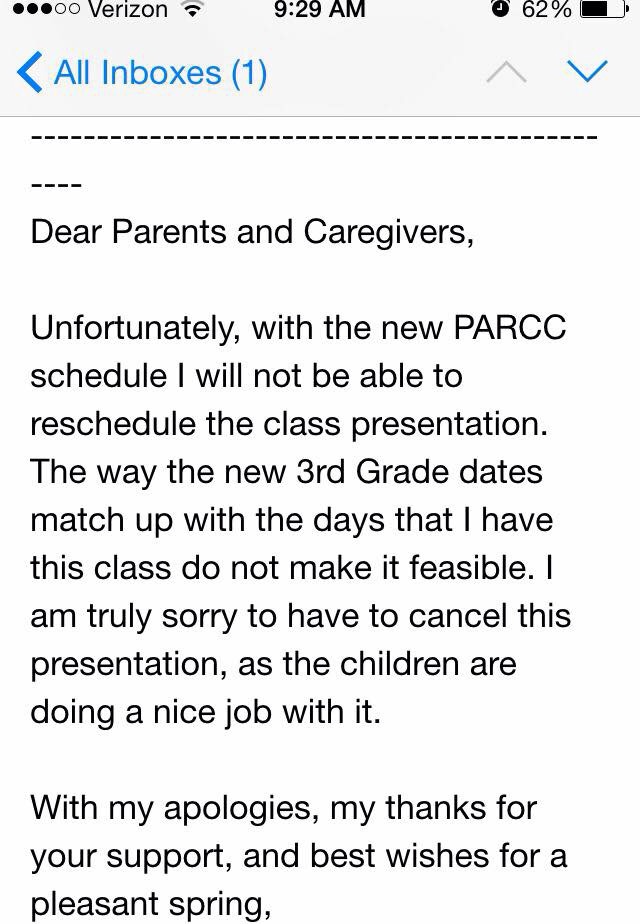Tap the 9:29 AM clock
The width and height of the screenshot is (640, 924).
tap(319, 10)
